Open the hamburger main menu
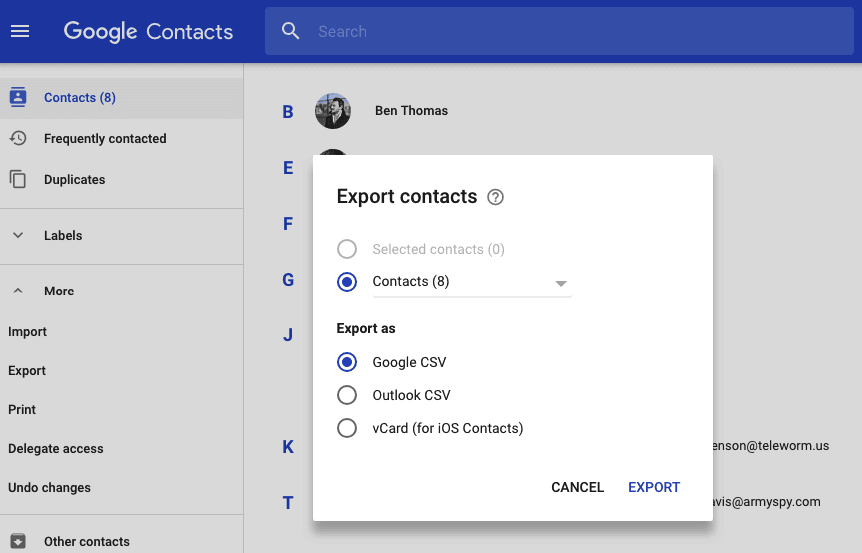The height and width of the screenshot is (553, 862). point(20,31)
